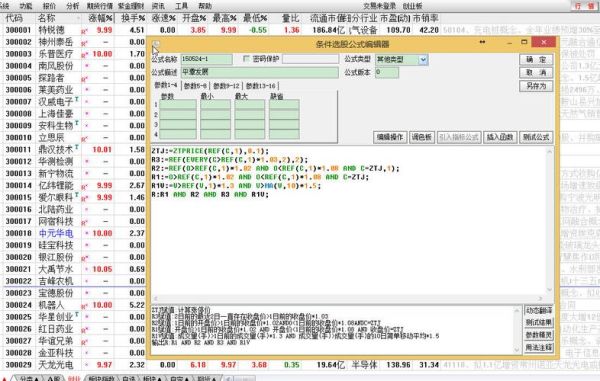Switch to the 参数5-8 tab
Image resolution: width=600 pixels, height=381 pixels.
coord(195,86)
